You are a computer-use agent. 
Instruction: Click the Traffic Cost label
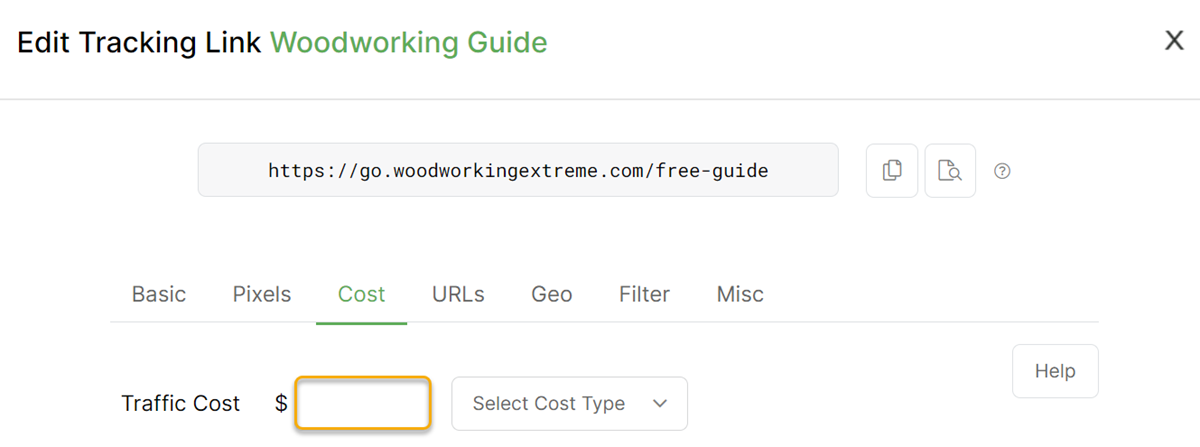[181, 403]
